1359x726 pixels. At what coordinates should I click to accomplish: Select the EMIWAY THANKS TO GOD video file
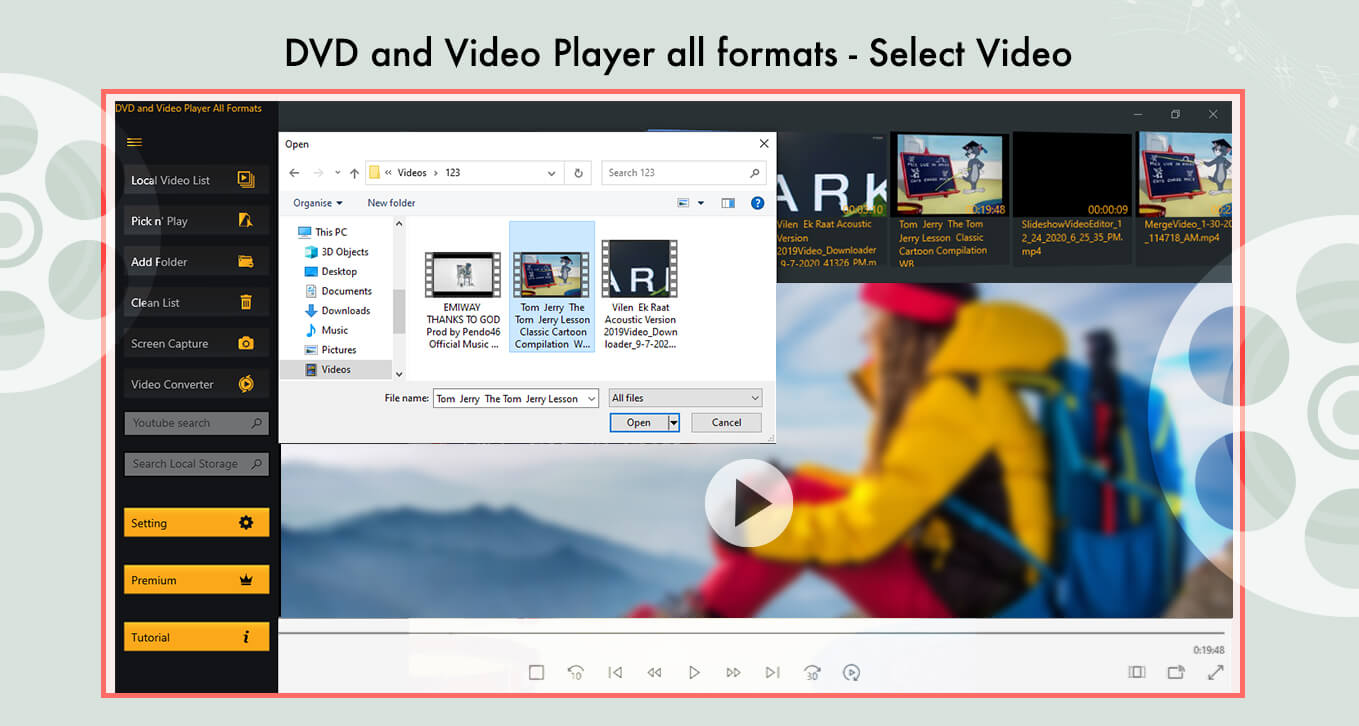click(x=463, y=299)
